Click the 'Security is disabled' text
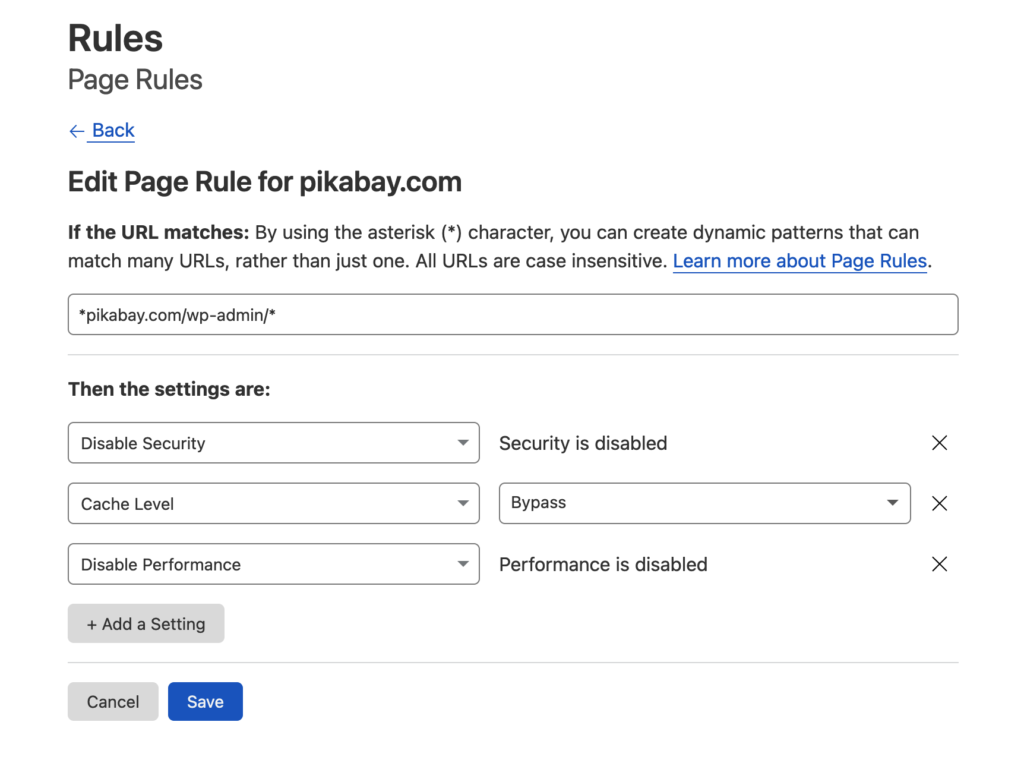 [x=583, y=444]
